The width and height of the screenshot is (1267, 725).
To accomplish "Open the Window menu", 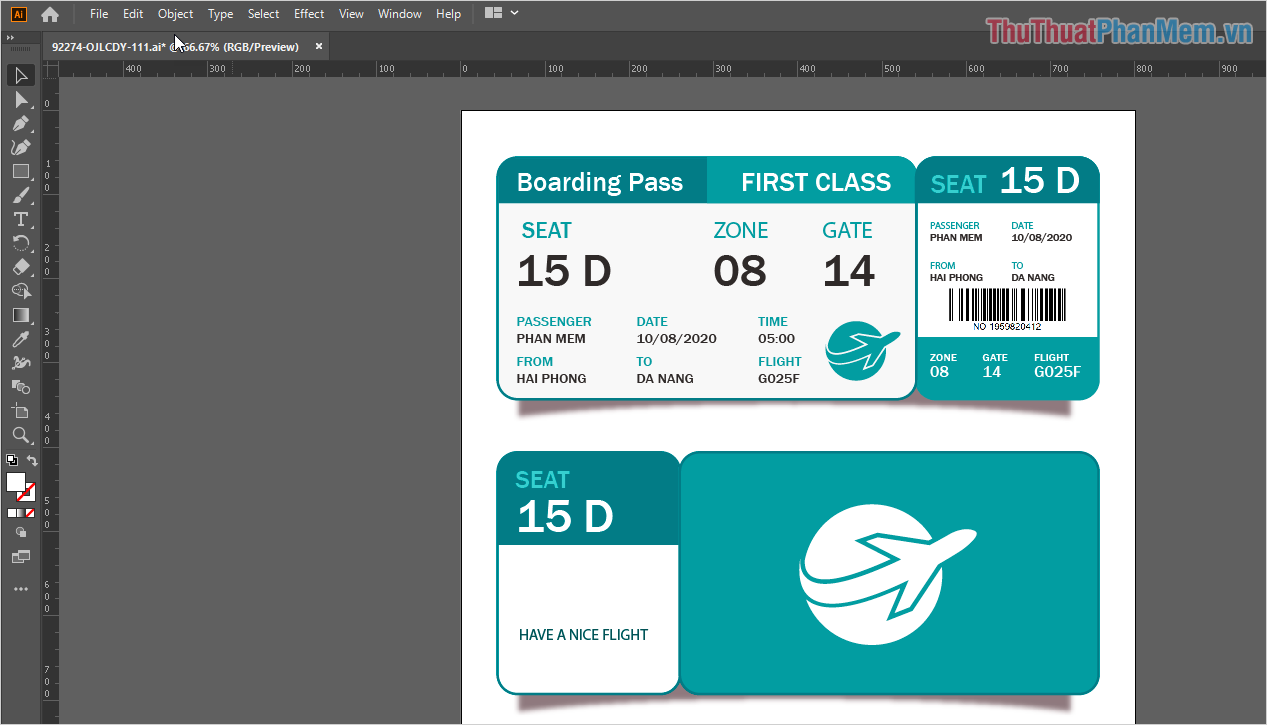I will [399, 14].
